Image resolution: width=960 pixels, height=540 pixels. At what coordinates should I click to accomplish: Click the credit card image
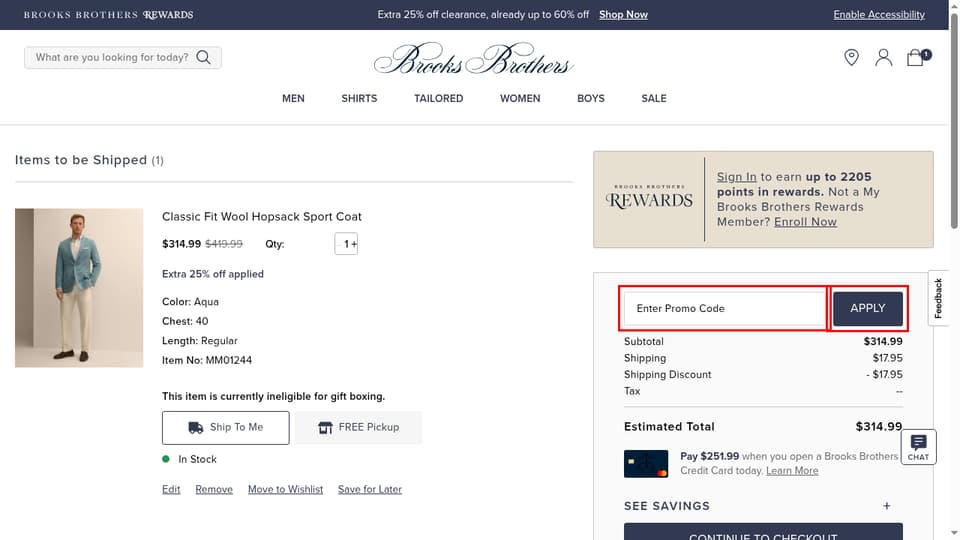click(x=645, y=463)
